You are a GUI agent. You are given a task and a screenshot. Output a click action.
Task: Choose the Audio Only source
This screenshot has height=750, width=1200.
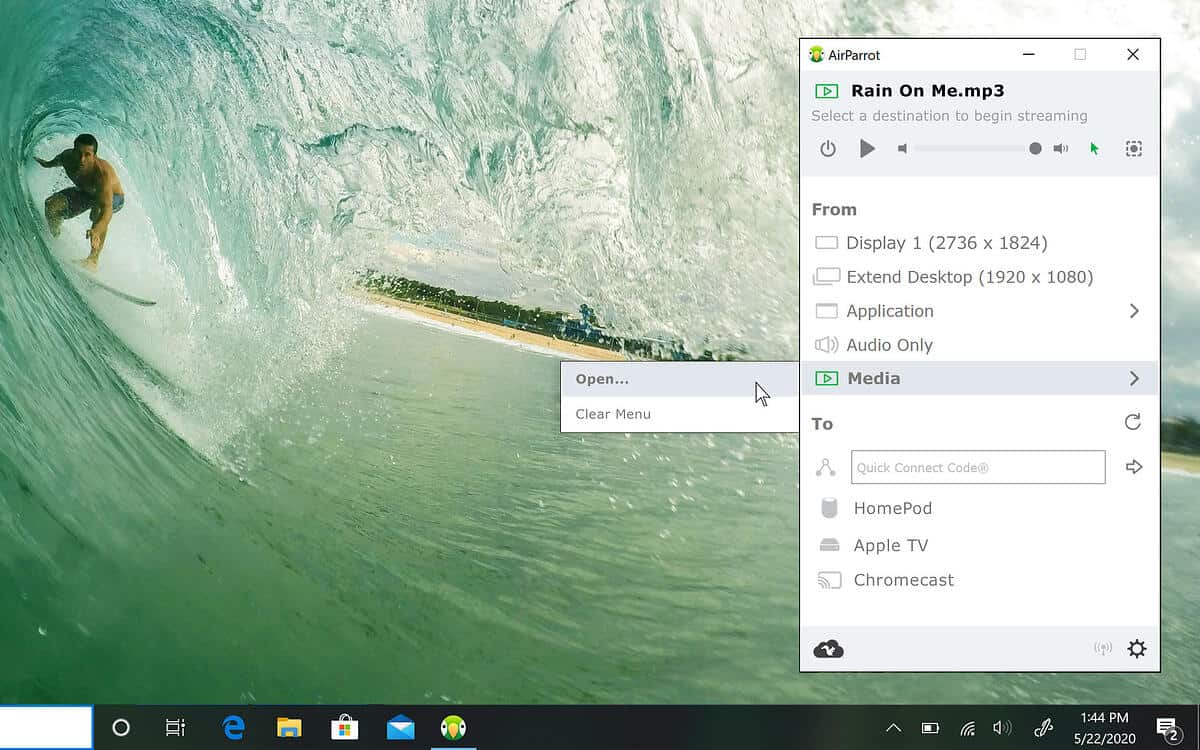[888, 345]
